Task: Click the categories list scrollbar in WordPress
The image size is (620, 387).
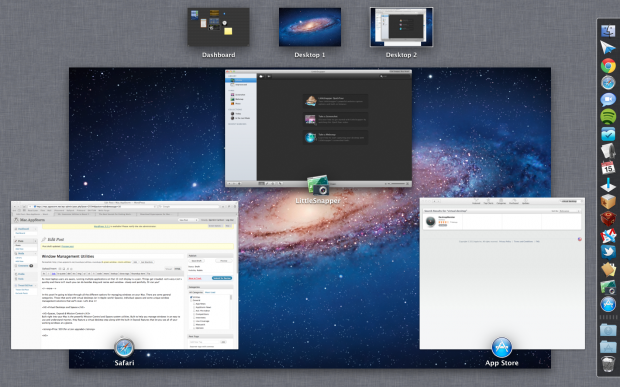Action: 231,298
